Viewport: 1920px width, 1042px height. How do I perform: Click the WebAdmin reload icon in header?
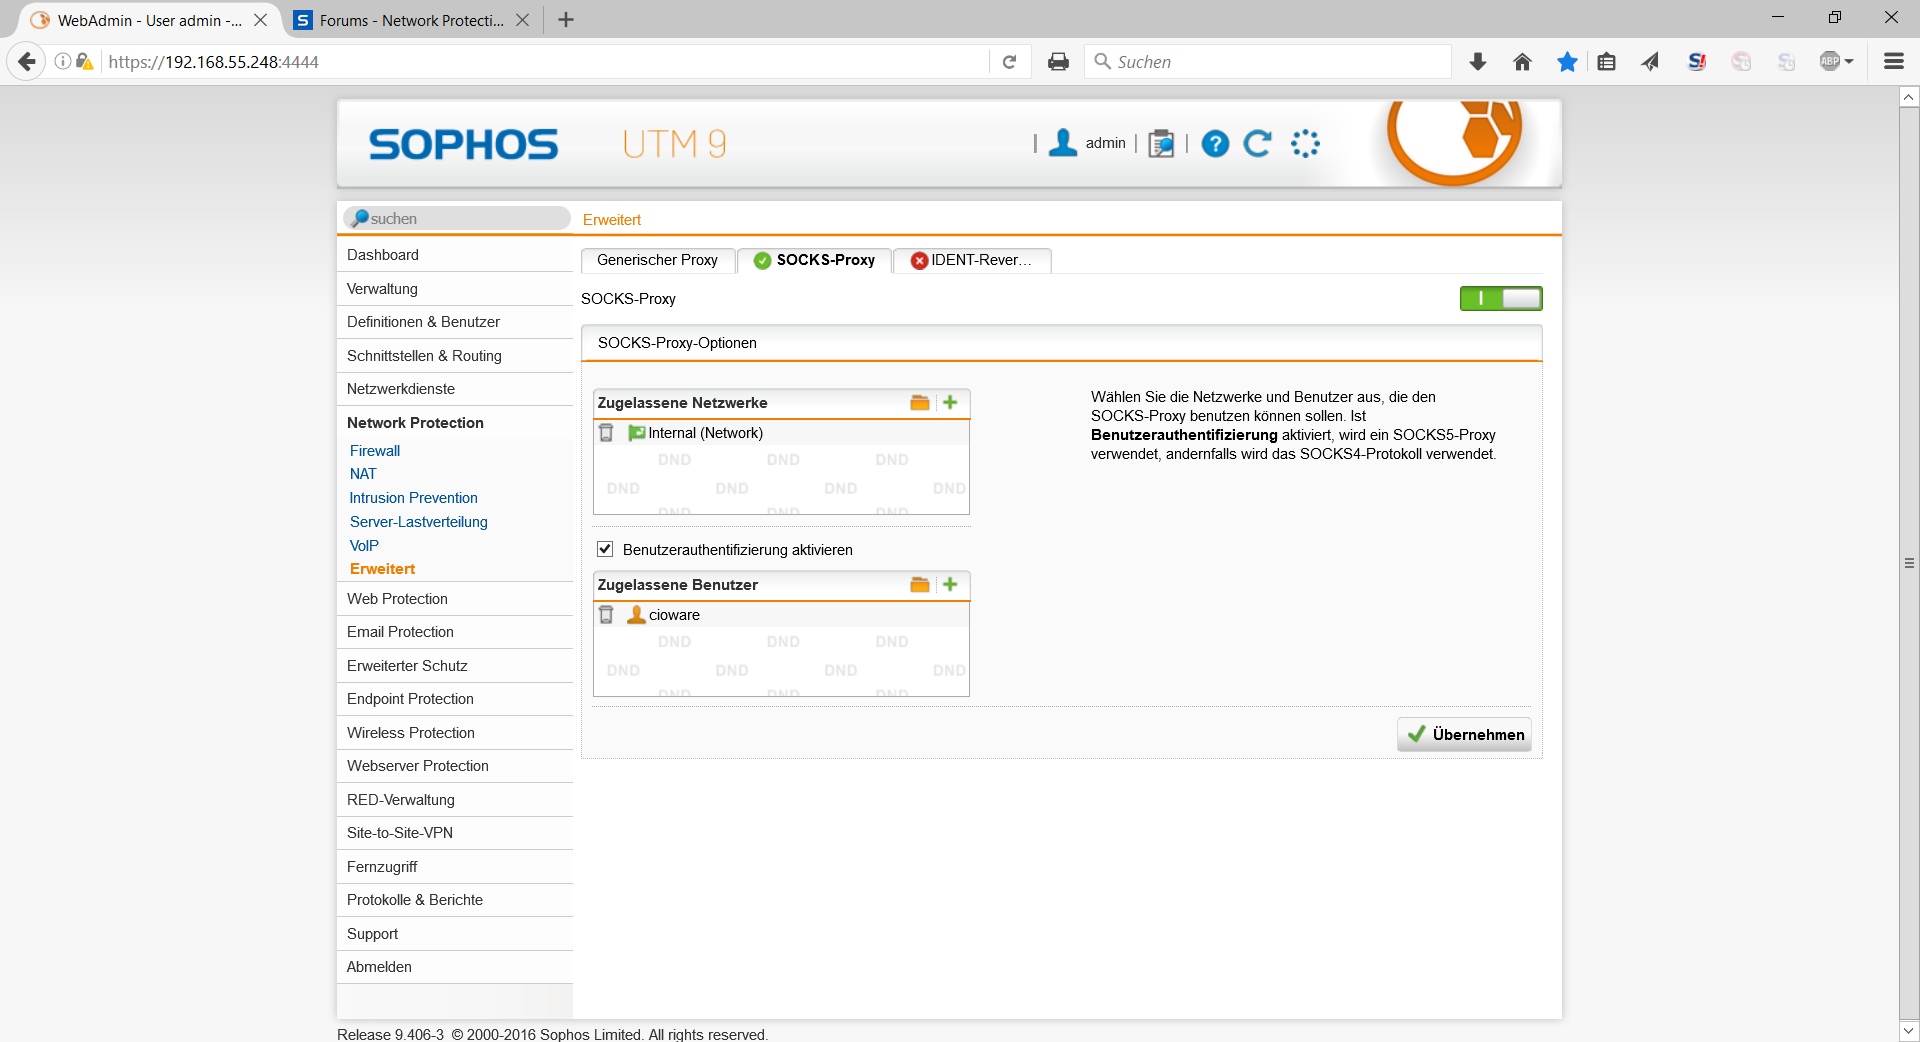pyautogui.click(x=1258, y=144)
